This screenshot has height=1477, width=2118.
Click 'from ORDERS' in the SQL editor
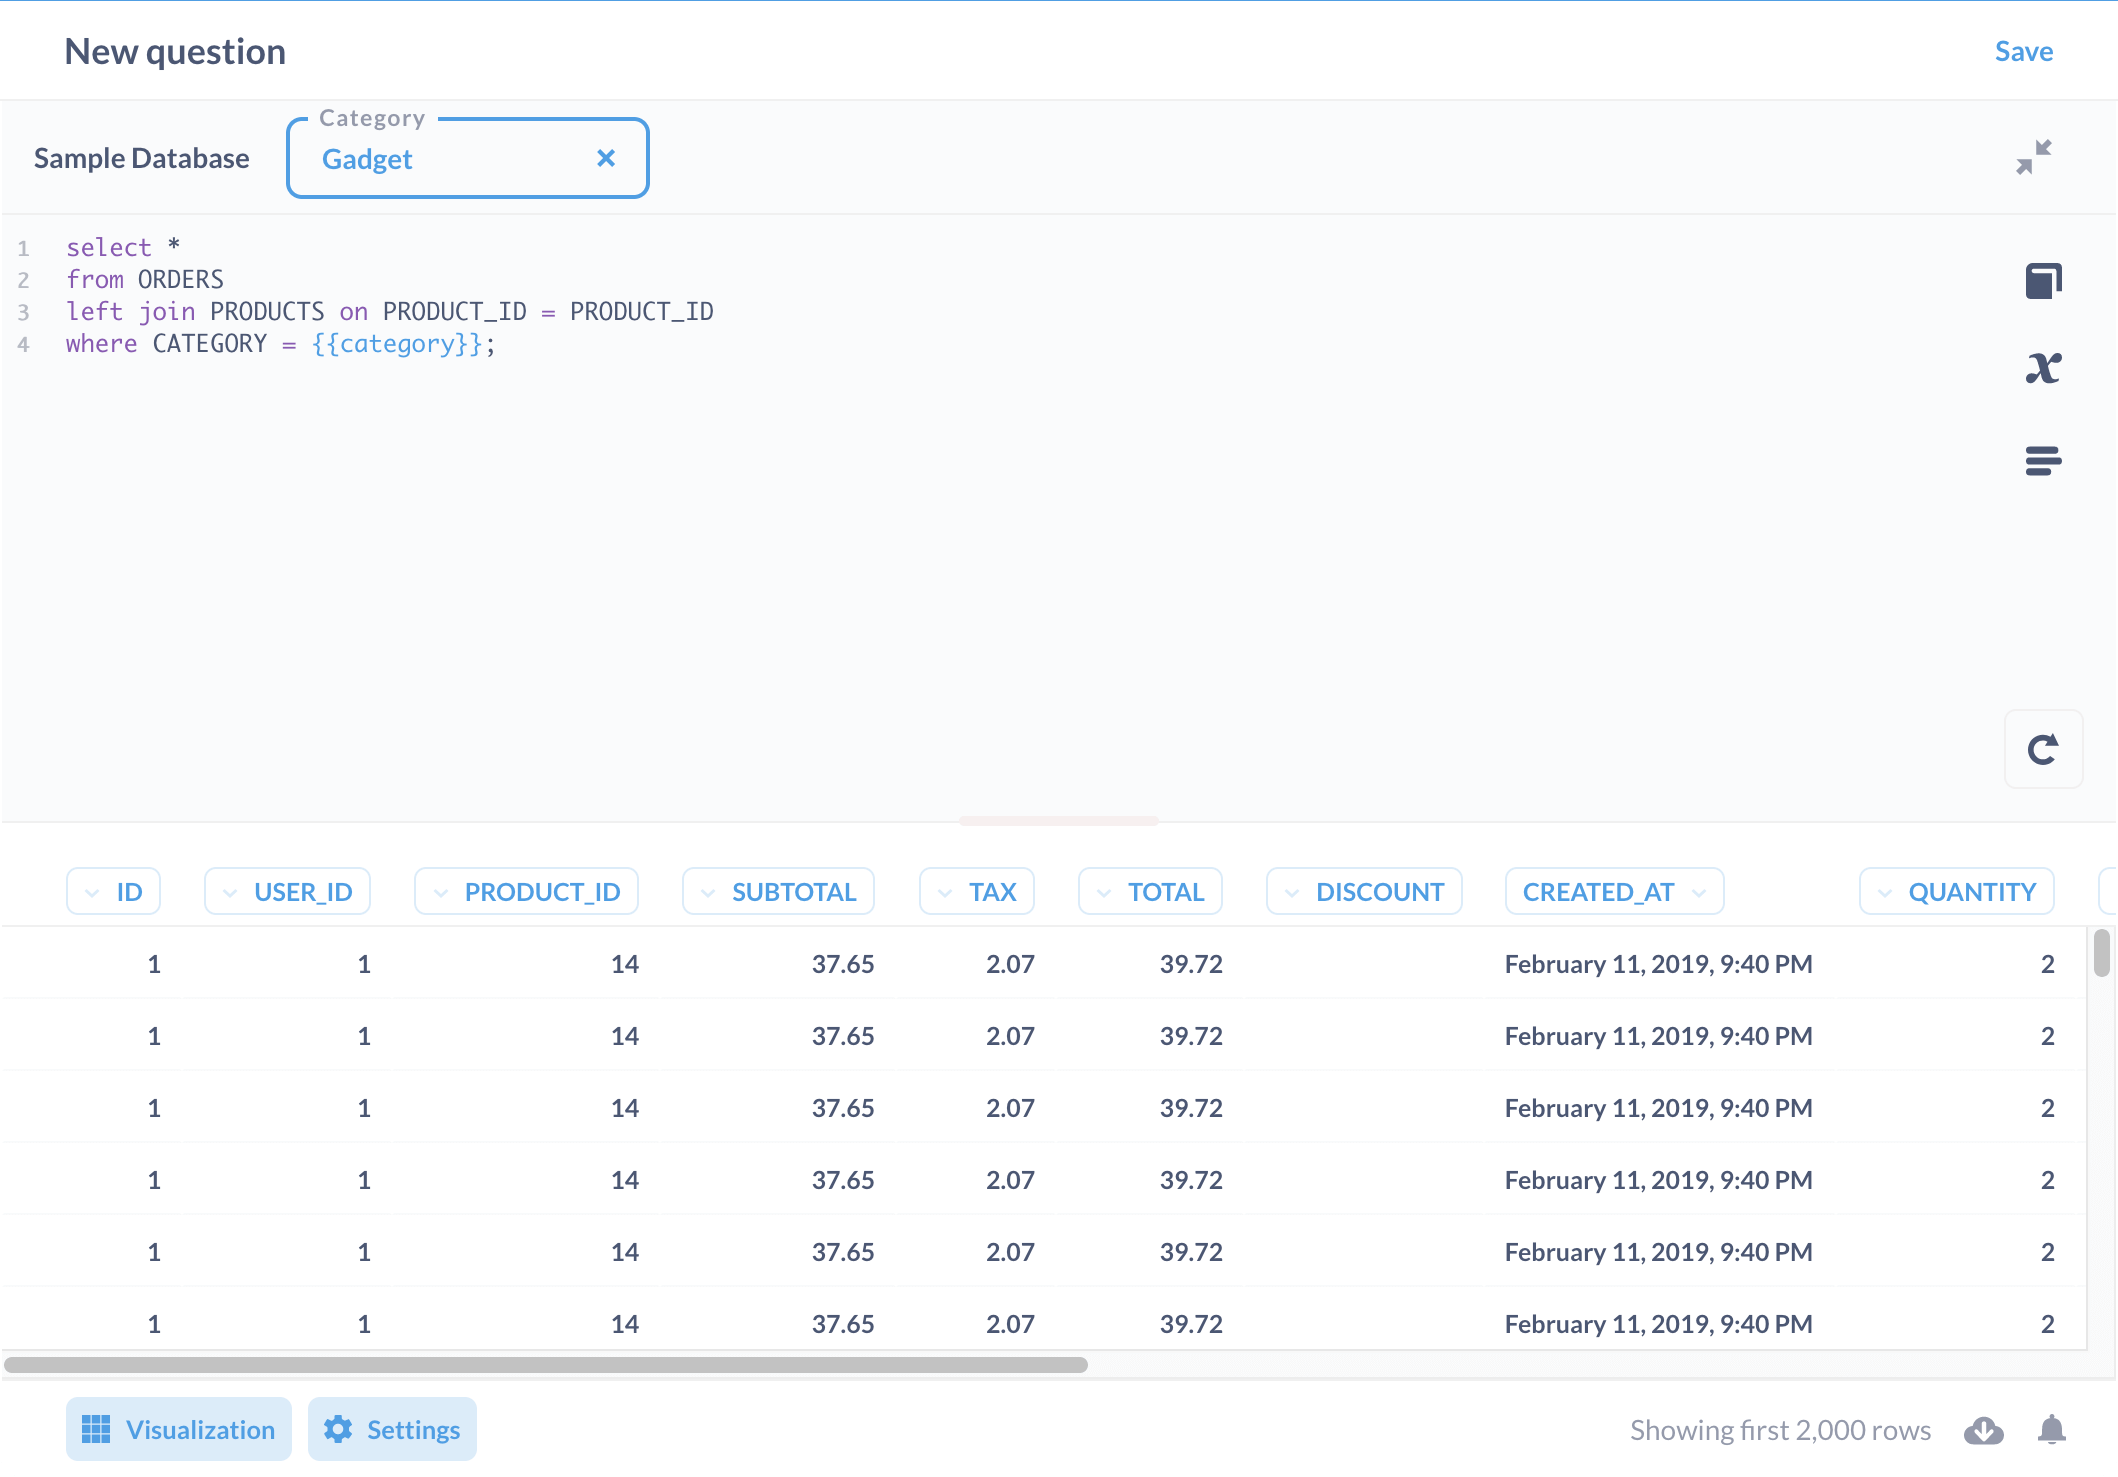point(144,279)
